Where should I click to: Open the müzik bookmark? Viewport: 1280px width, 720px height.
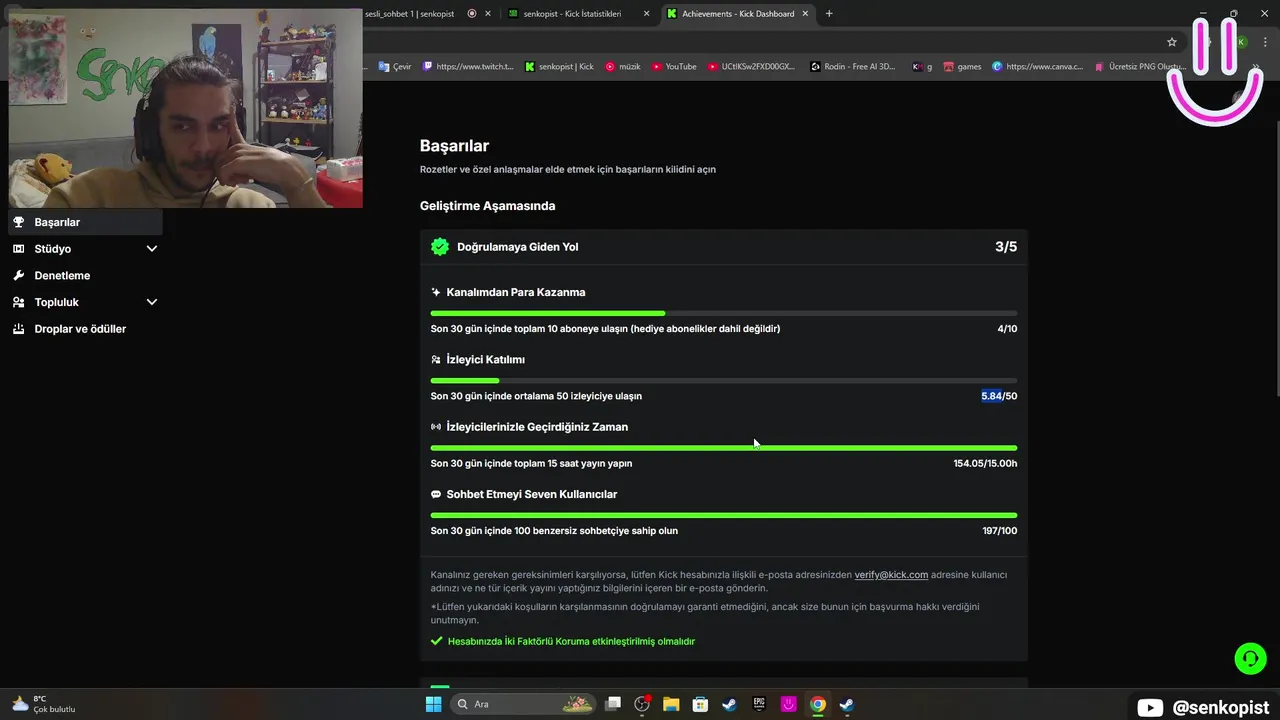tap(622, 67)
